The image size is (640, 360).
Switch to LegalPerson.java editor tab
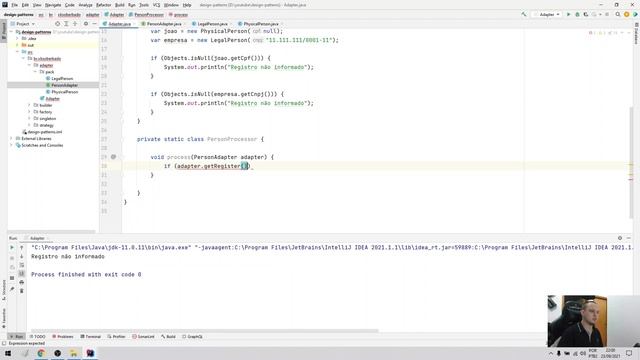pyautogui.click(x=210, y=24)
